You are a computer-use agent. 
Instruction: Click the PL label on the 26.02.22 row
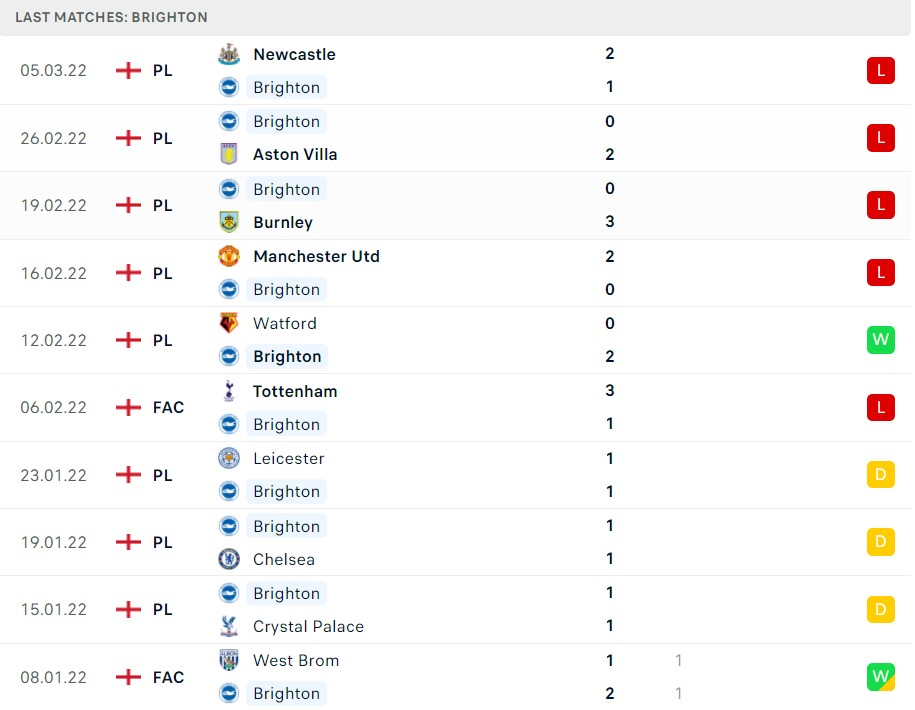pos(163,138)
